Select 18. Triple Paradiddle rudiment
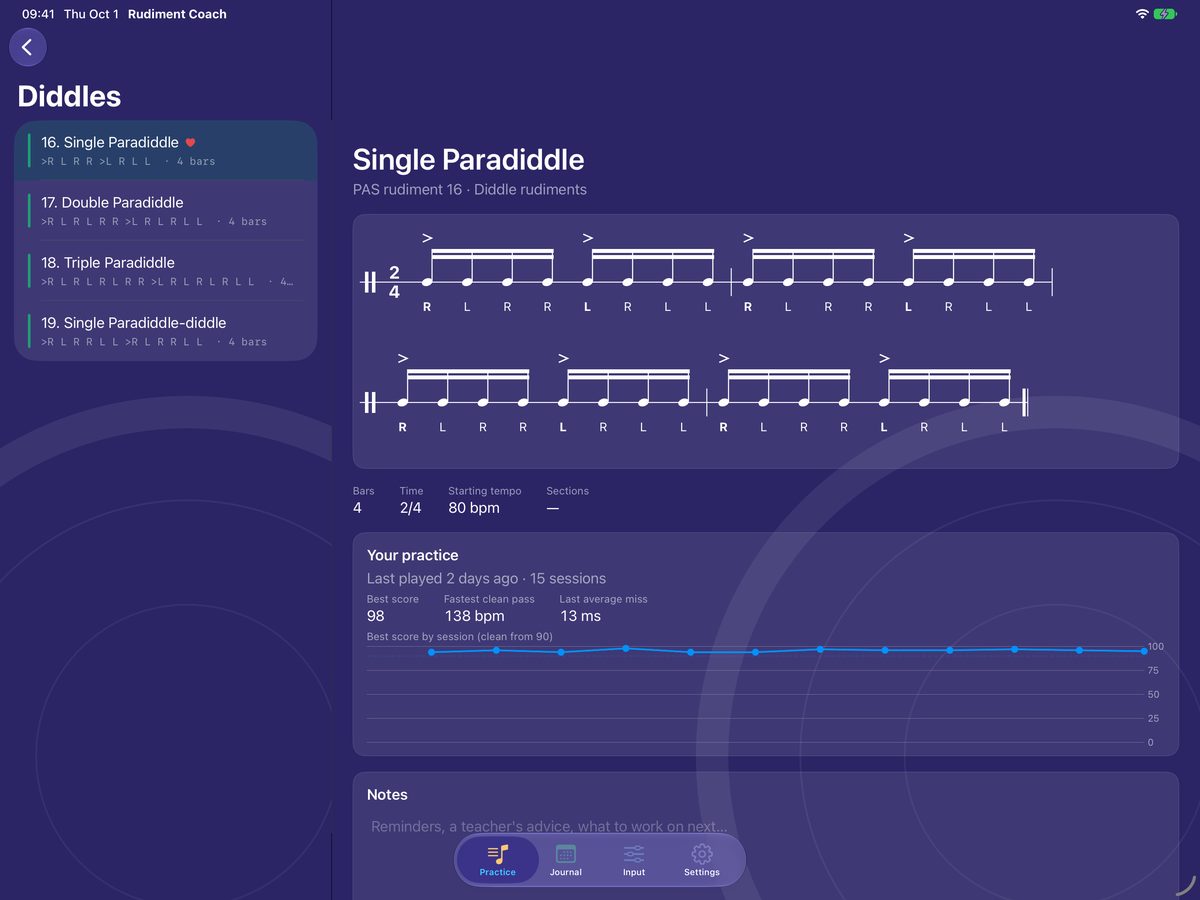The width and height of the screenshot is (1200, 900). coord(166,271)
